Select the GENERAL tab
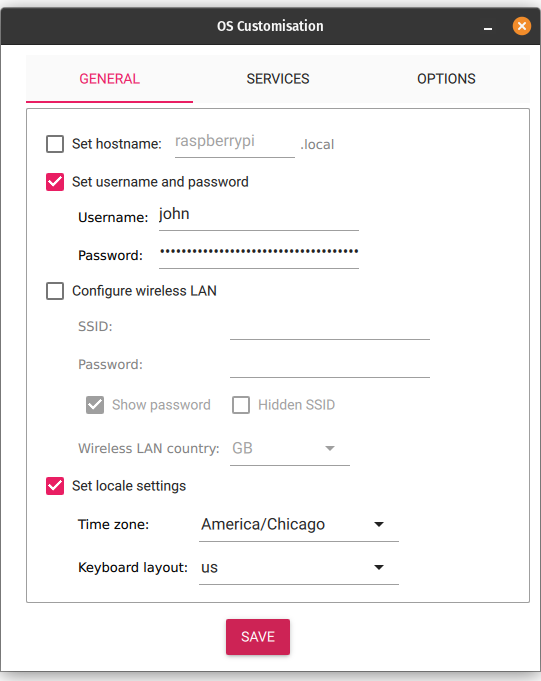Viewport: 541px width, 681px height. (109, 79)
